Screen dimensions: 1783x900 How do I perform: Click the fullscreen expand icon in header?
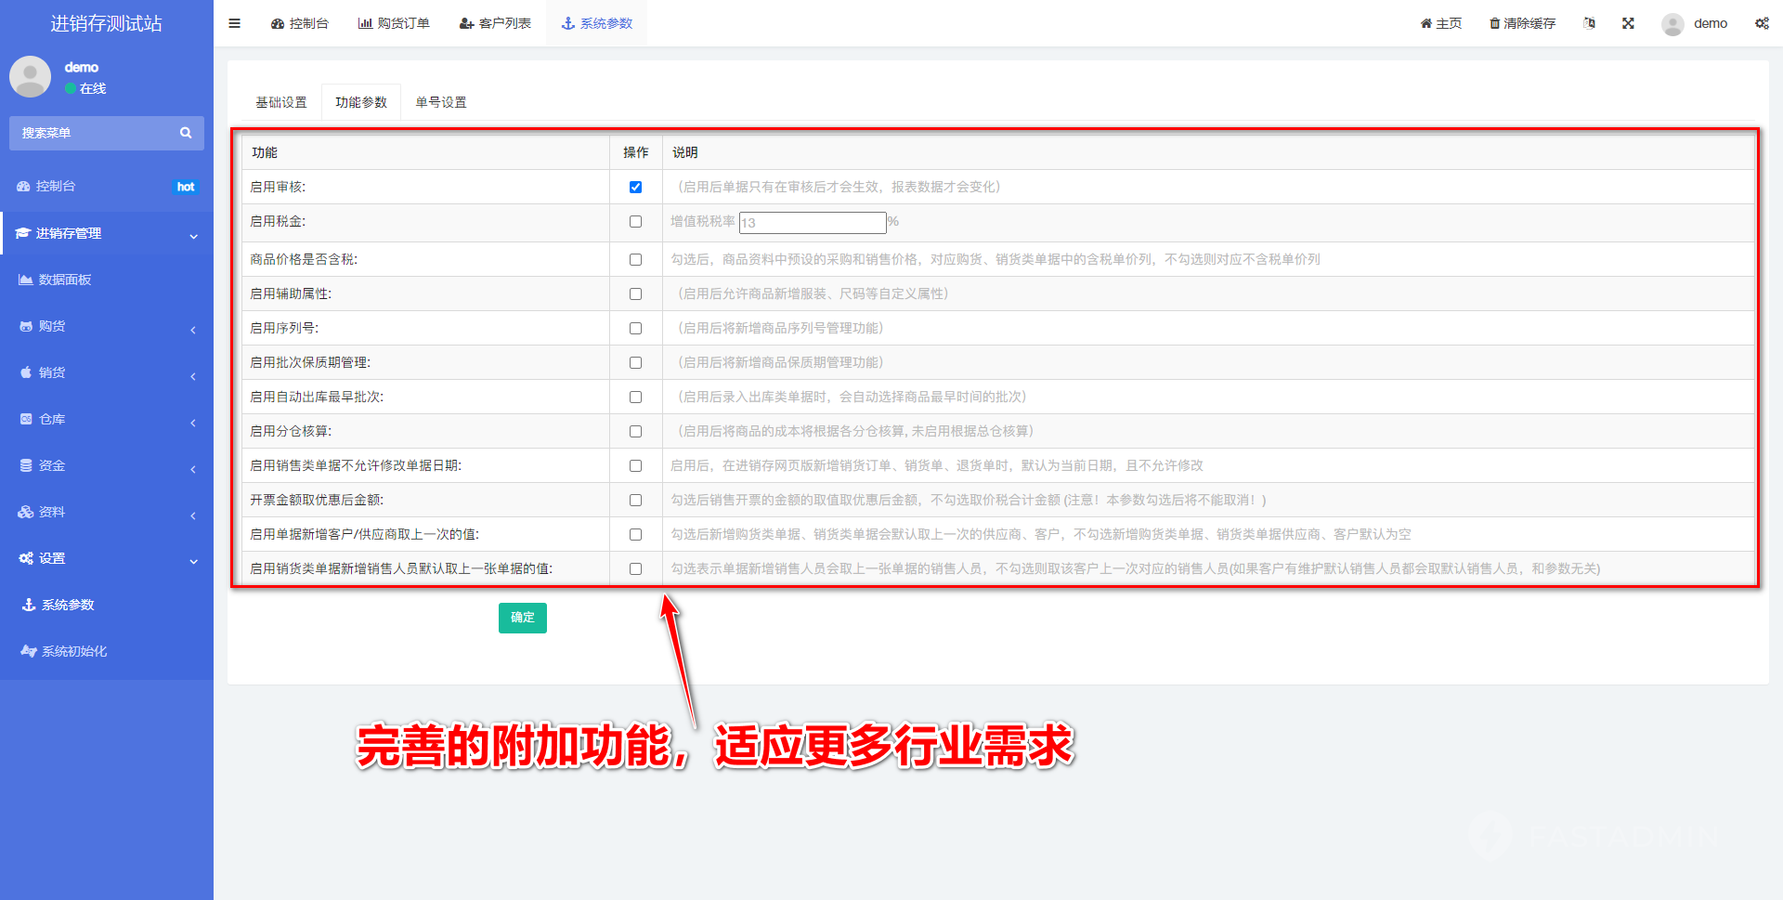(1628, 23)
